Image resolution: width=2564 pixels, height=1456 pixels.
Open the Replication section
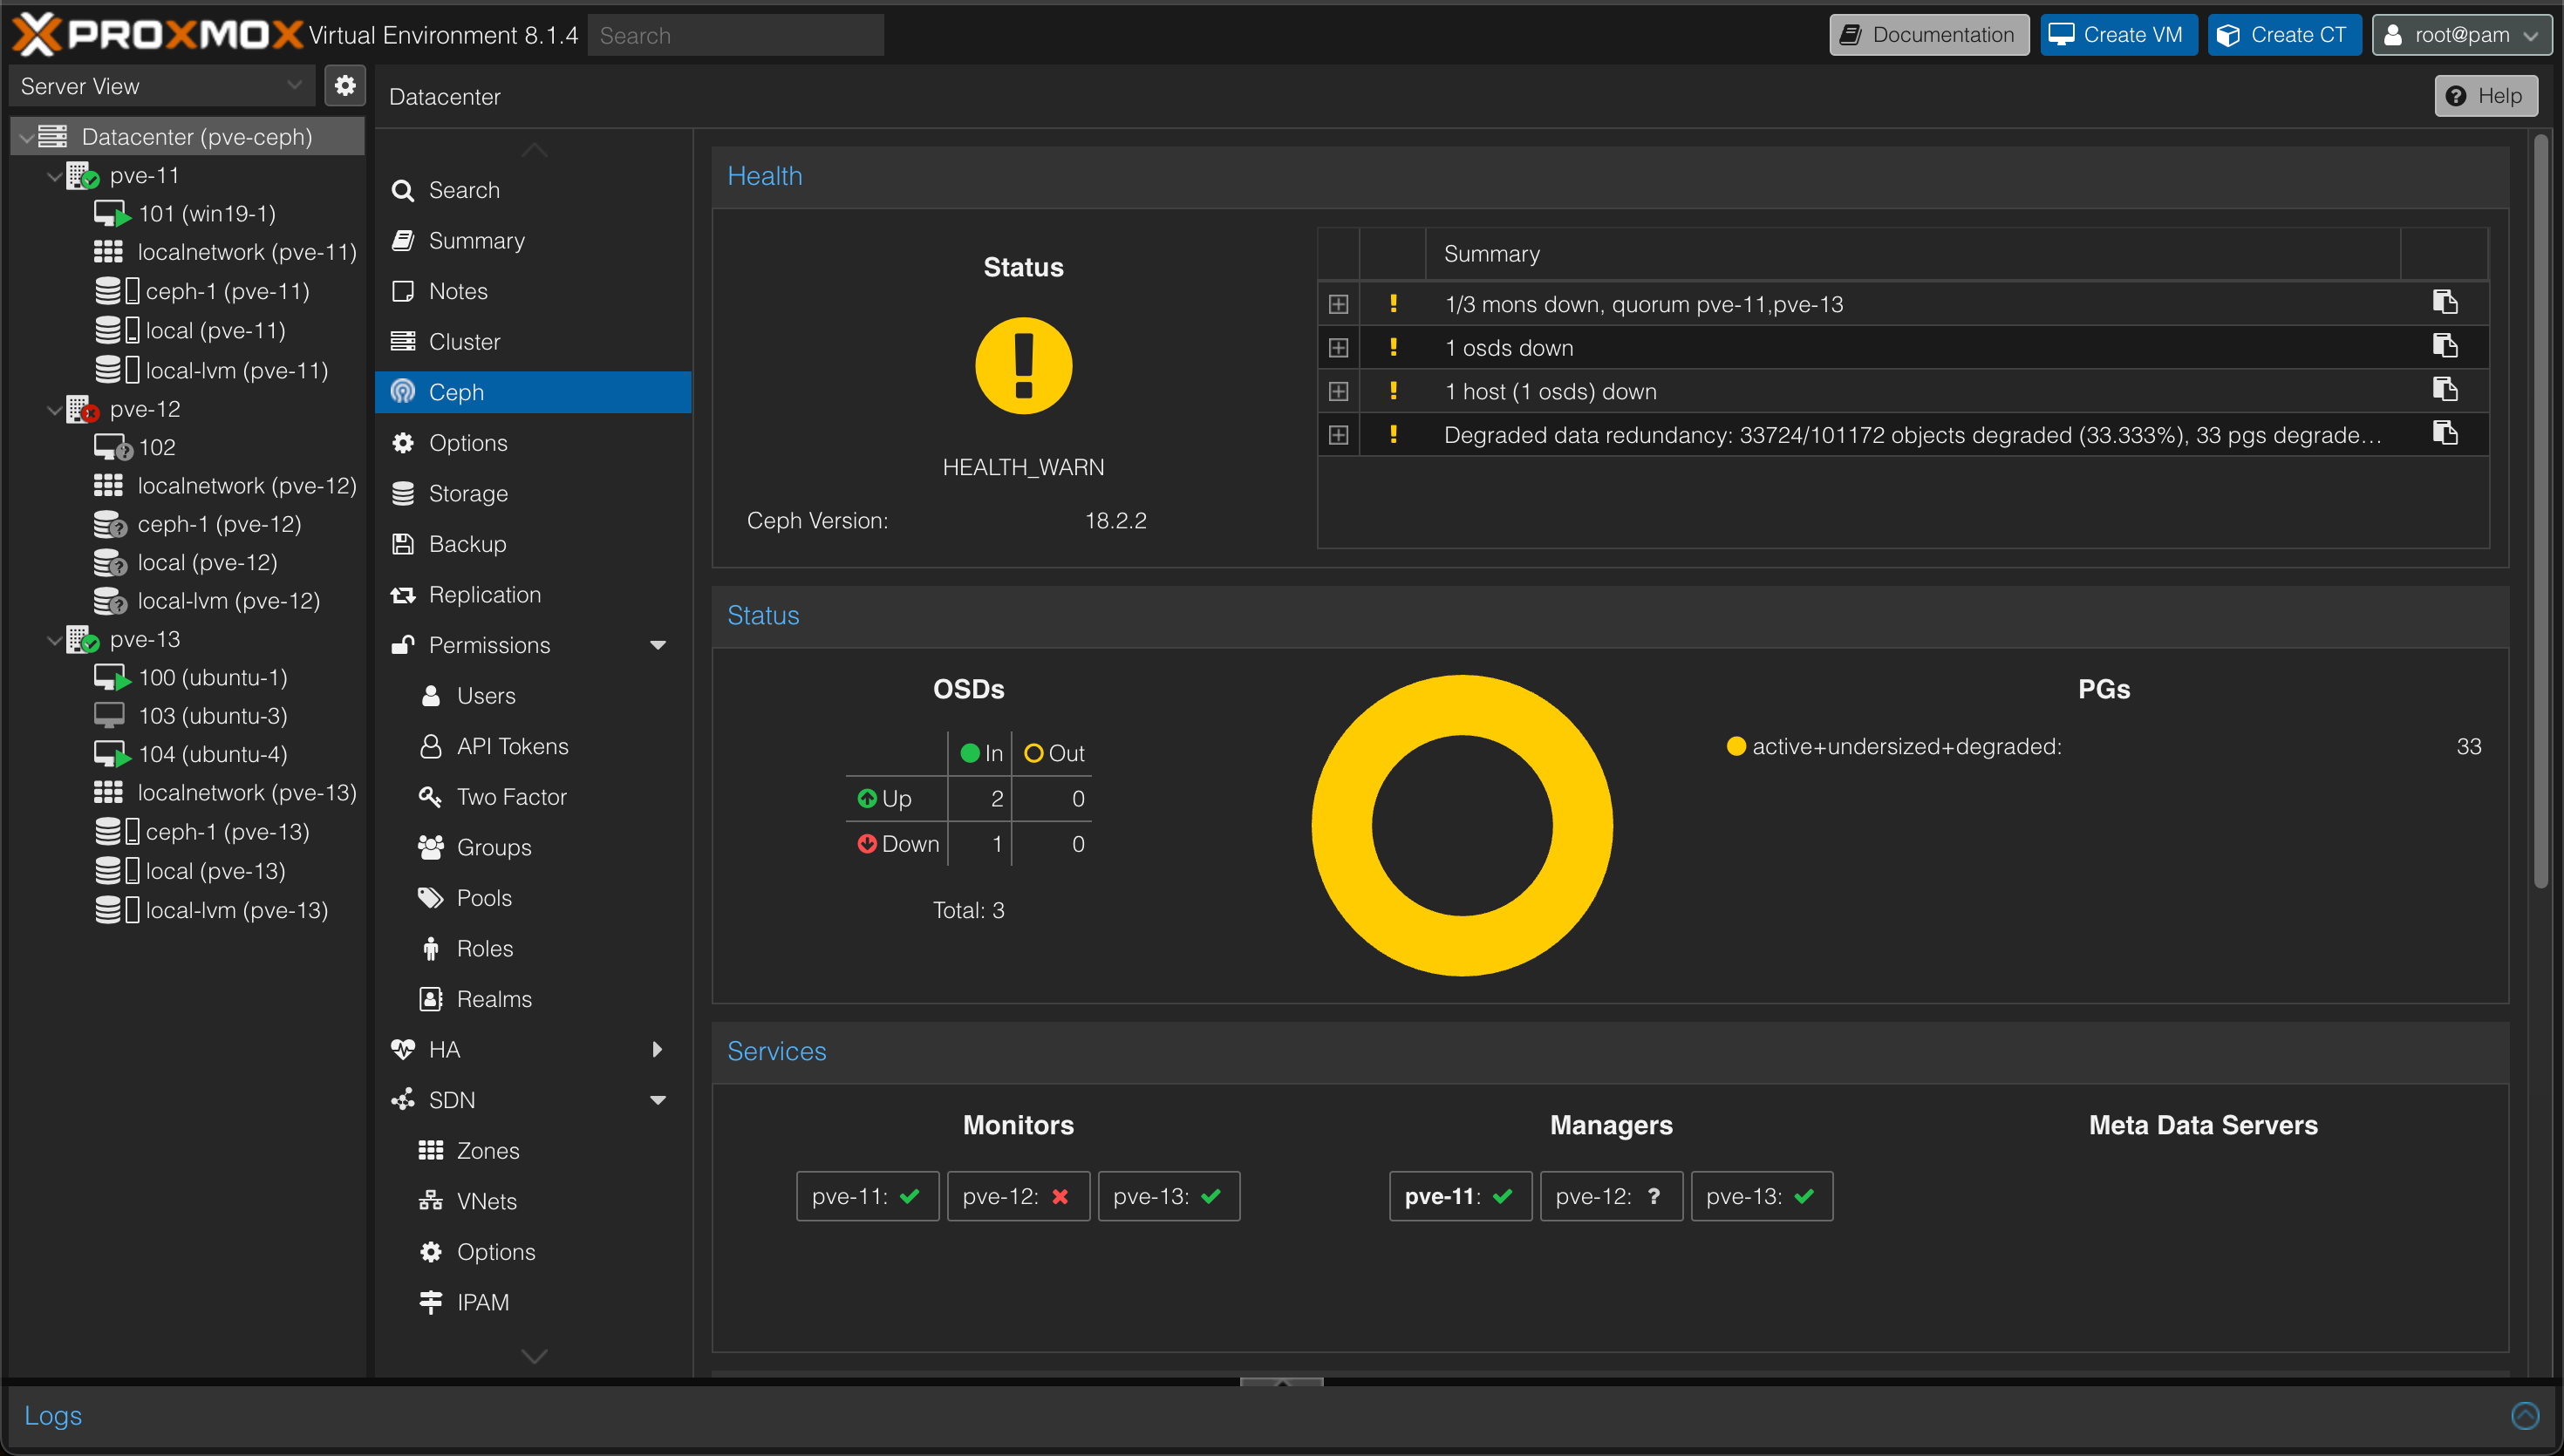[533, 595]
